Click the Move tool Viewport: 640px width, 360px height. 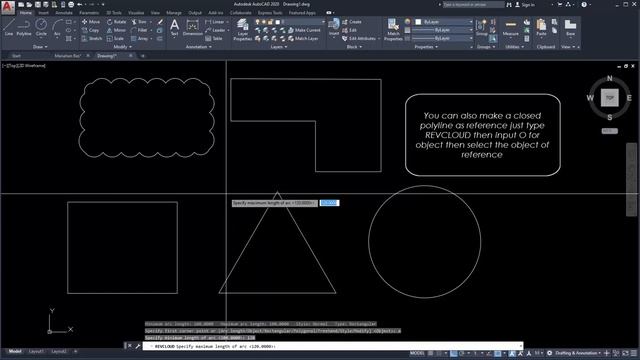pos(91,22)
